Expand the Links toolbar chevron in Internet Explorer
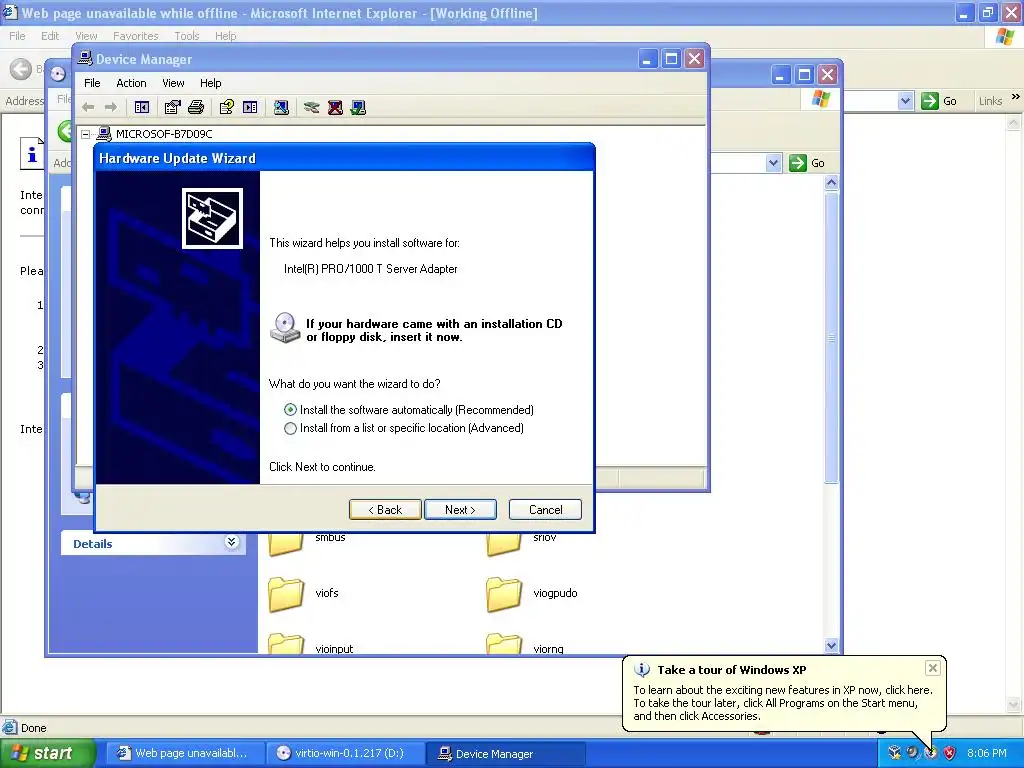The width and height of the screenshot is (1024, 768). pyautogui.click(x=1016, y=97)
